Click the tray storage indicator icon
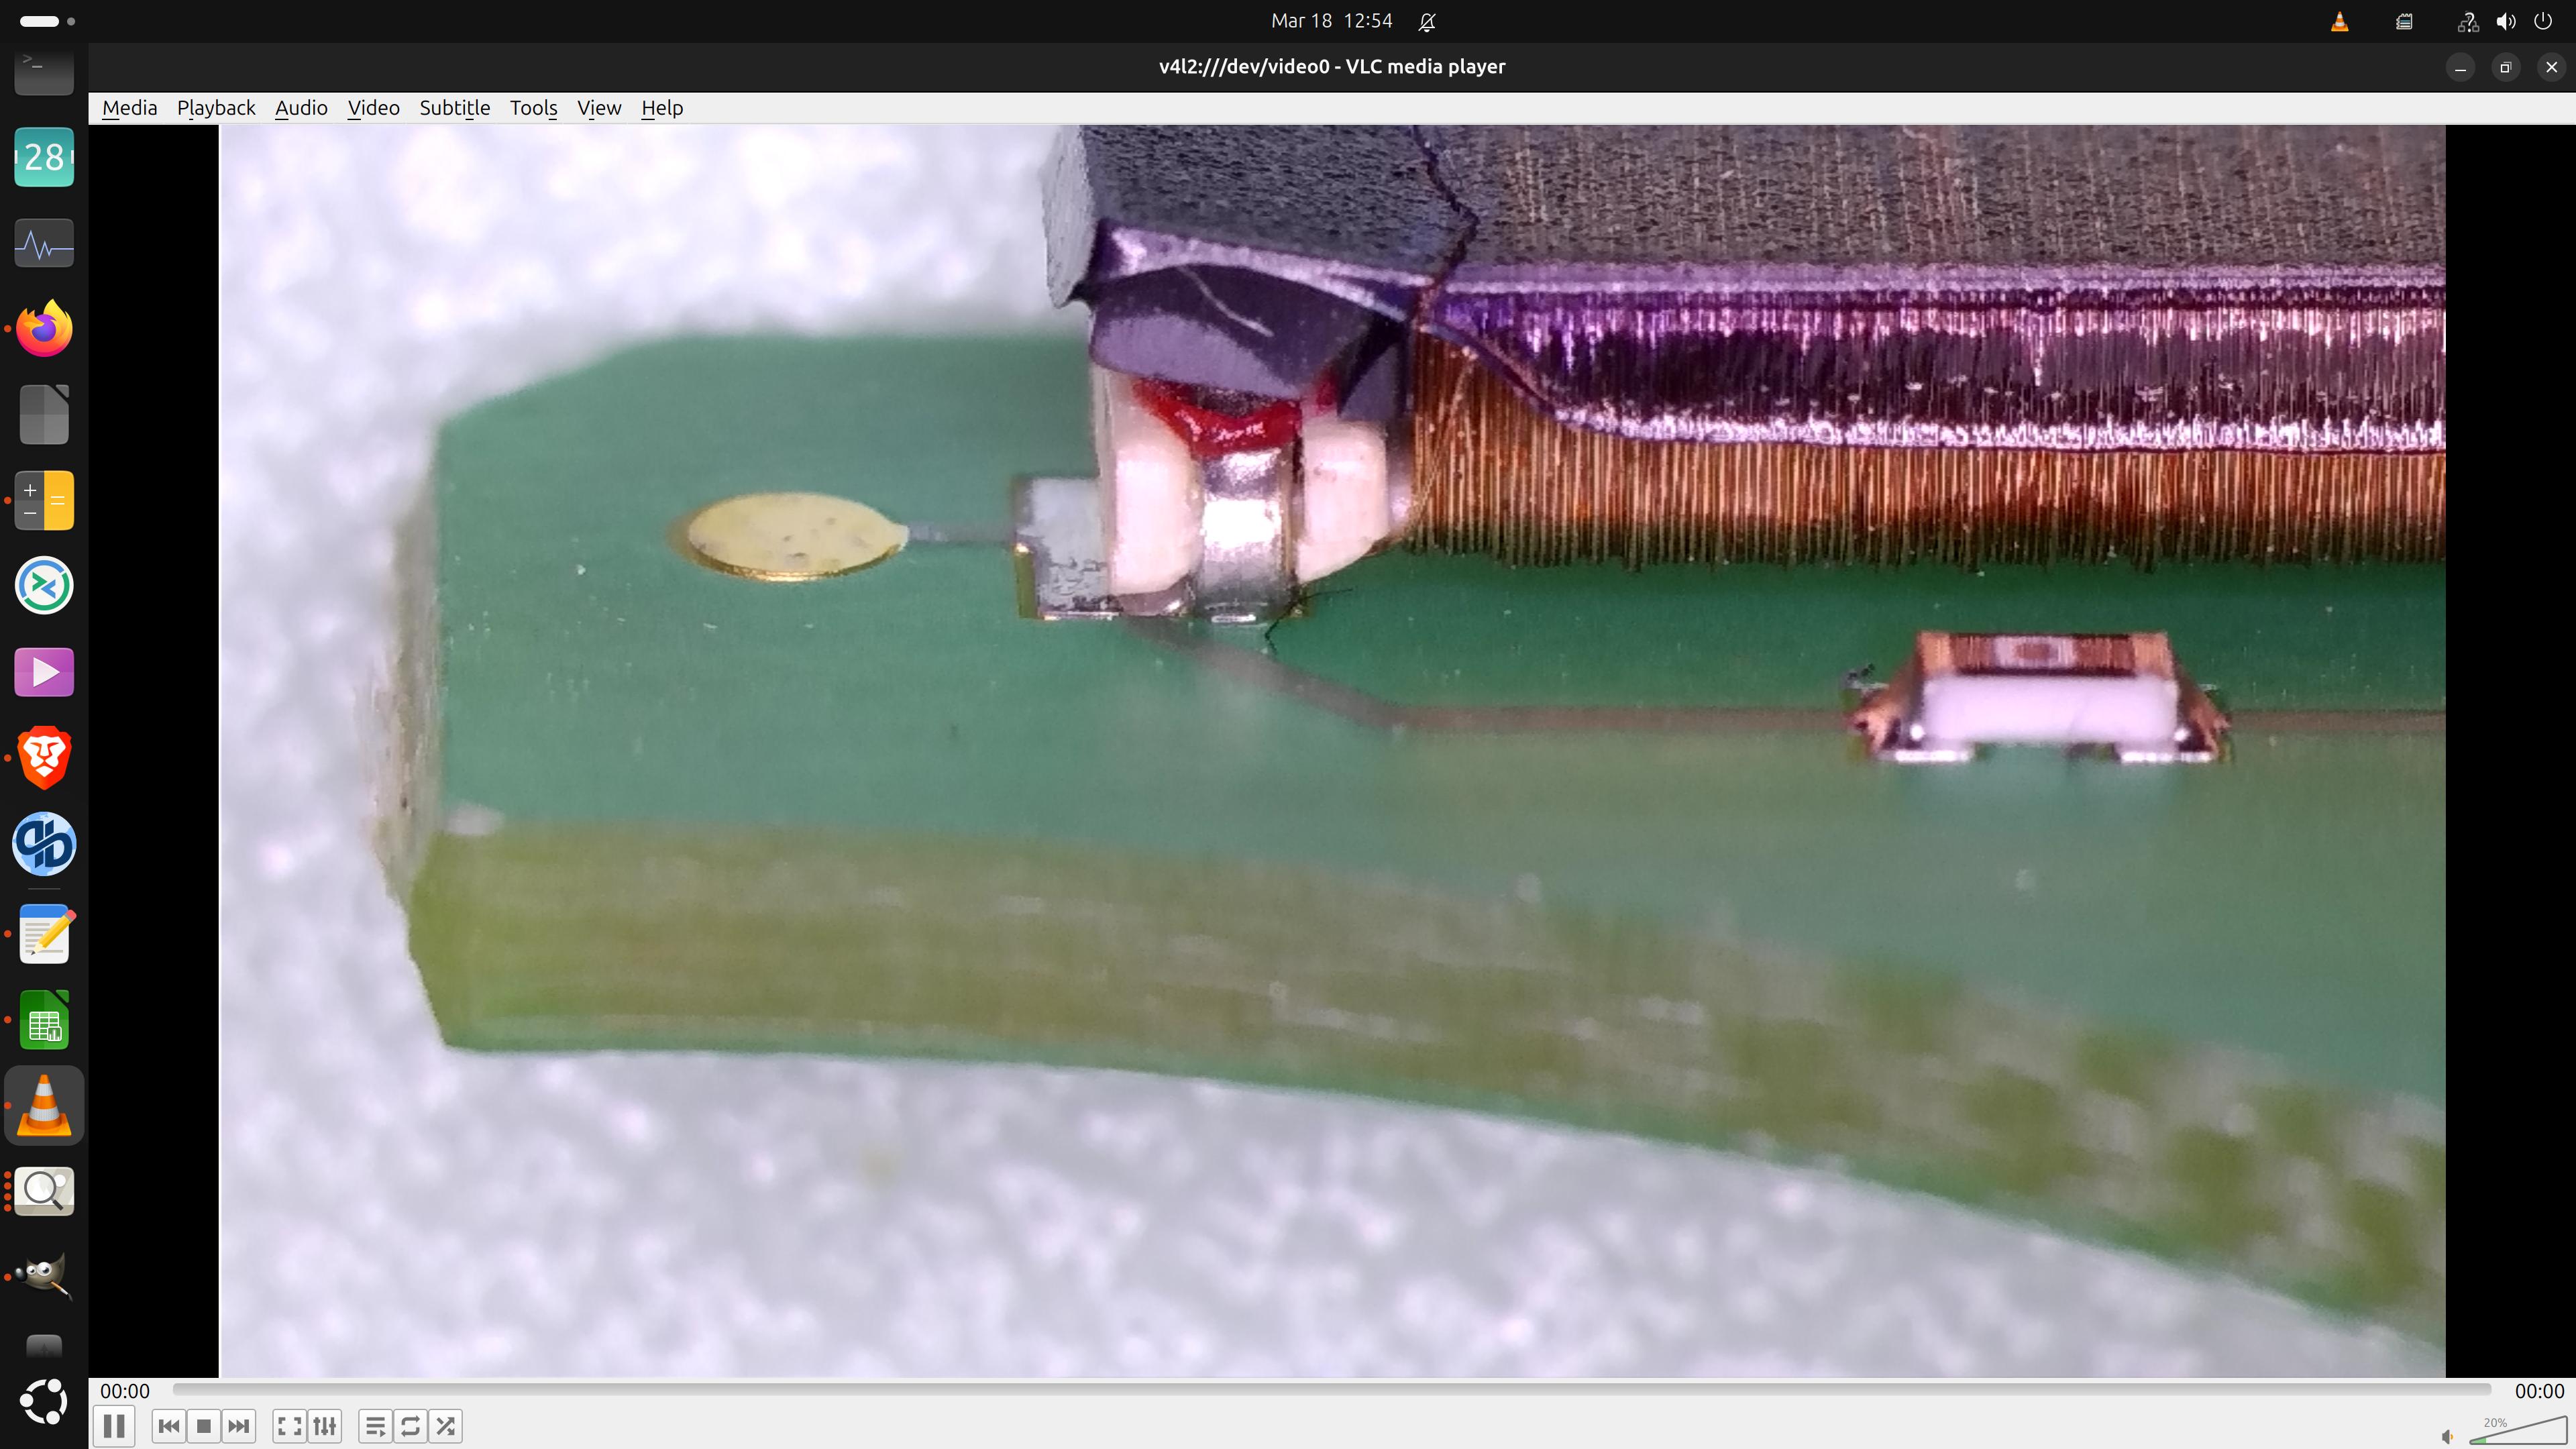This screenshot has width=2576, height=1449. 2404,21
